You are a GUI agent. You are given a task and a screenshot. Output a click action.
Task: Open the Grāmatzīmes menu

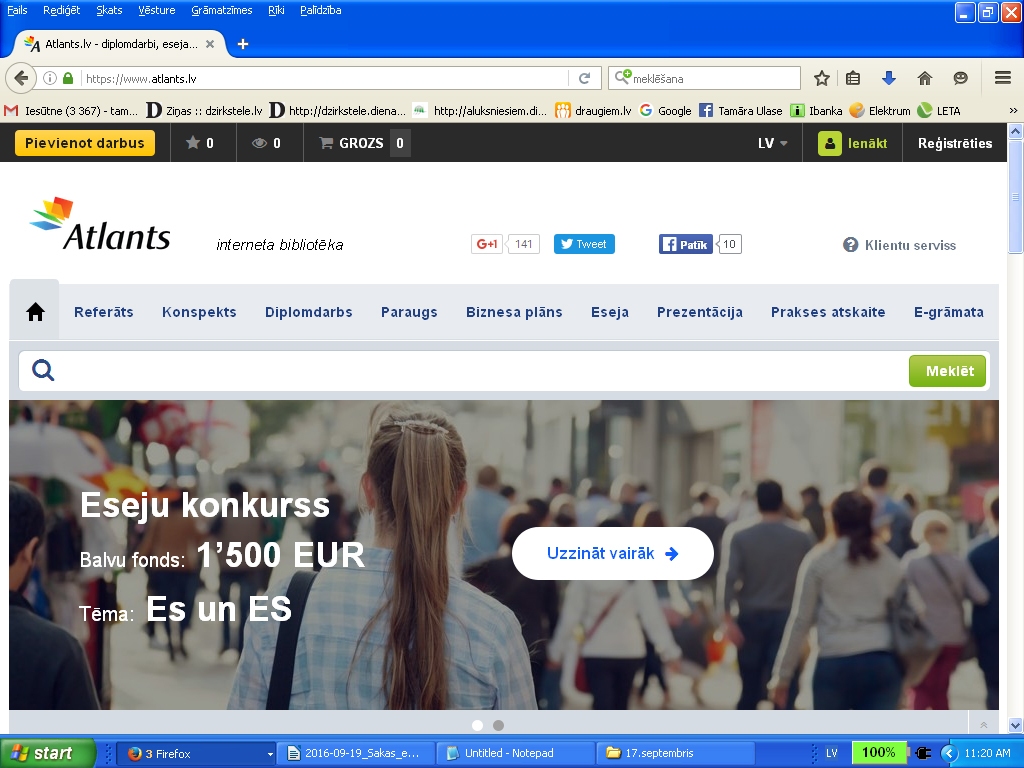coord(221,10)
